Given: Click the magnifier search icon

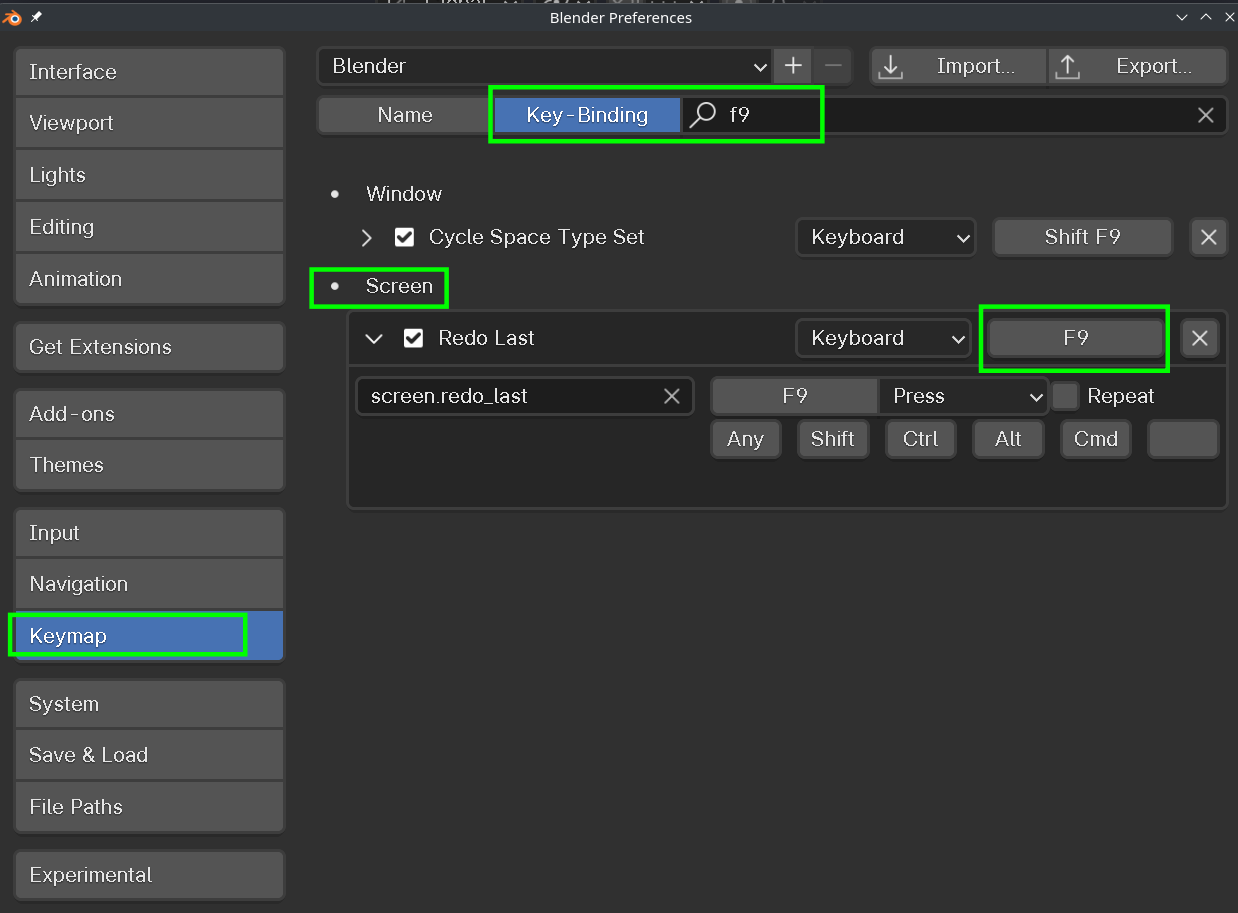Looking at the screenshot, I should pos(704,115).
